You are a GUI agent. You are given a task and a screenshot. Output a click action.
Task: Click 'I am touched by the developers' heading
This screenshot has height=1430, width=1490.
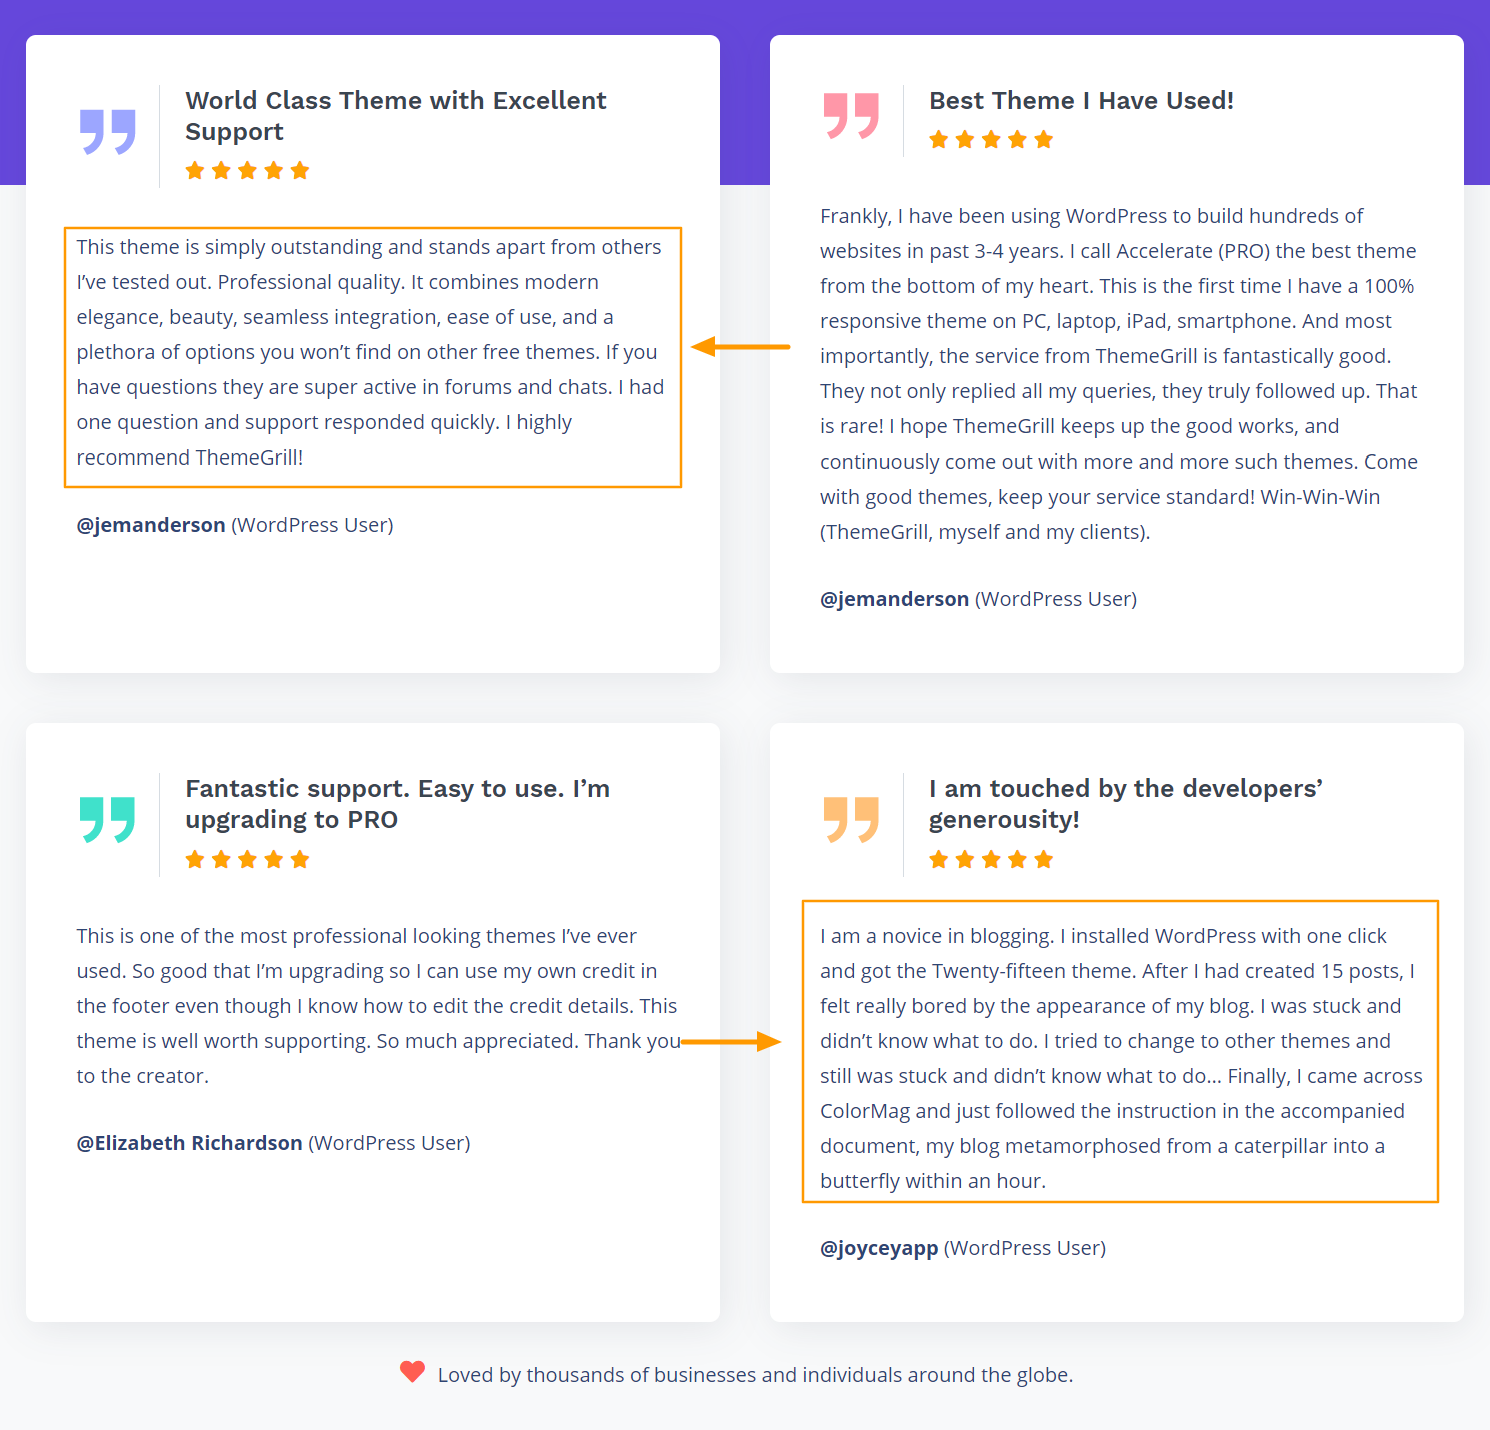[1125, 804]
